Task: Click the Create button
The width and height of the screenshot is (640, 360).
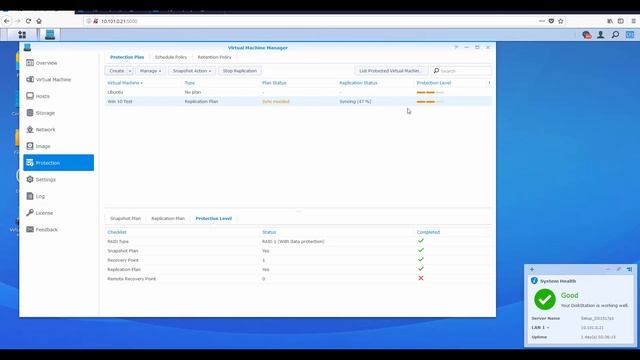Action: [x=116, y=71]
